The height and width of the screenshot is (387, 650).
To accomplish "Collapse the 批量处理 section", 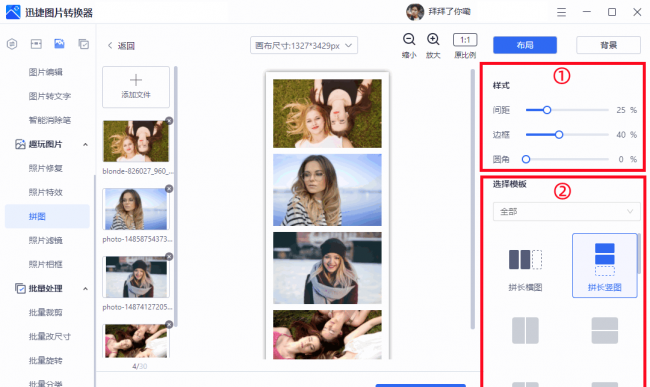I will click(x=85, y=289).
